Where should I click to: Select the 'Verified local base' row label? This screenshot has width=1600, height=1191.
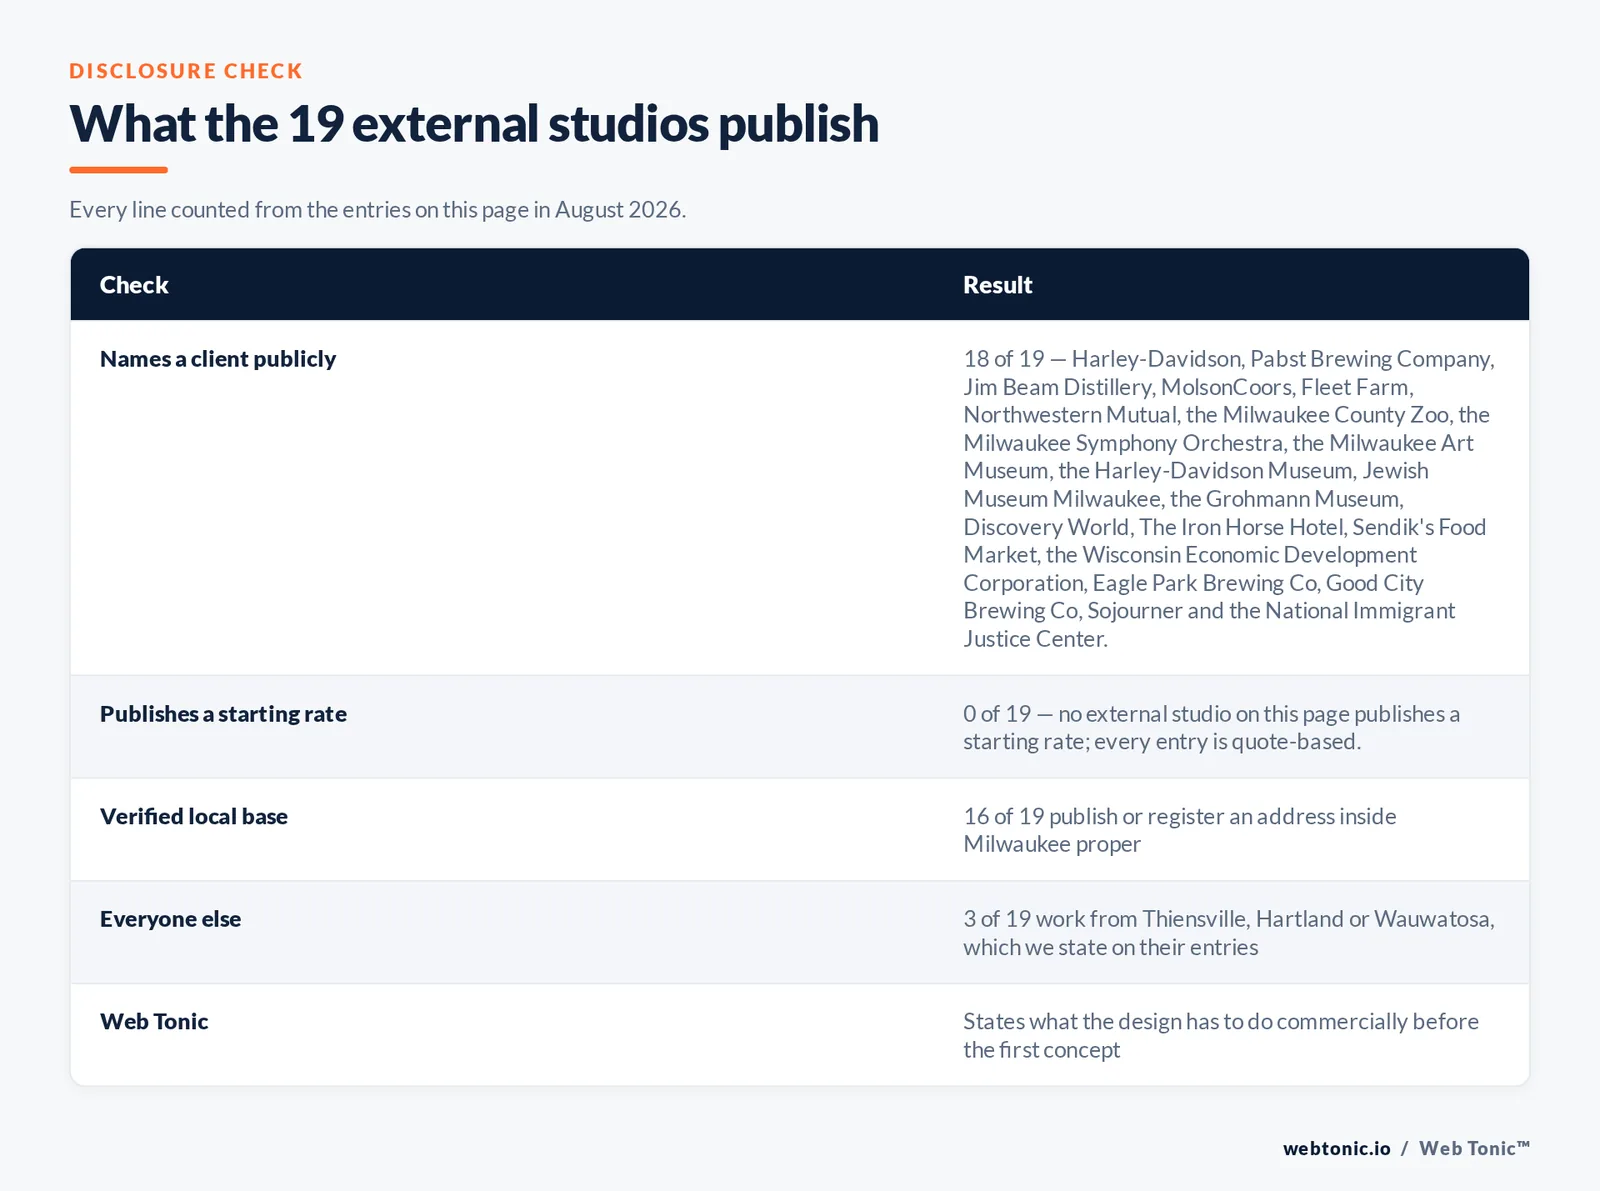coord(194,816)
